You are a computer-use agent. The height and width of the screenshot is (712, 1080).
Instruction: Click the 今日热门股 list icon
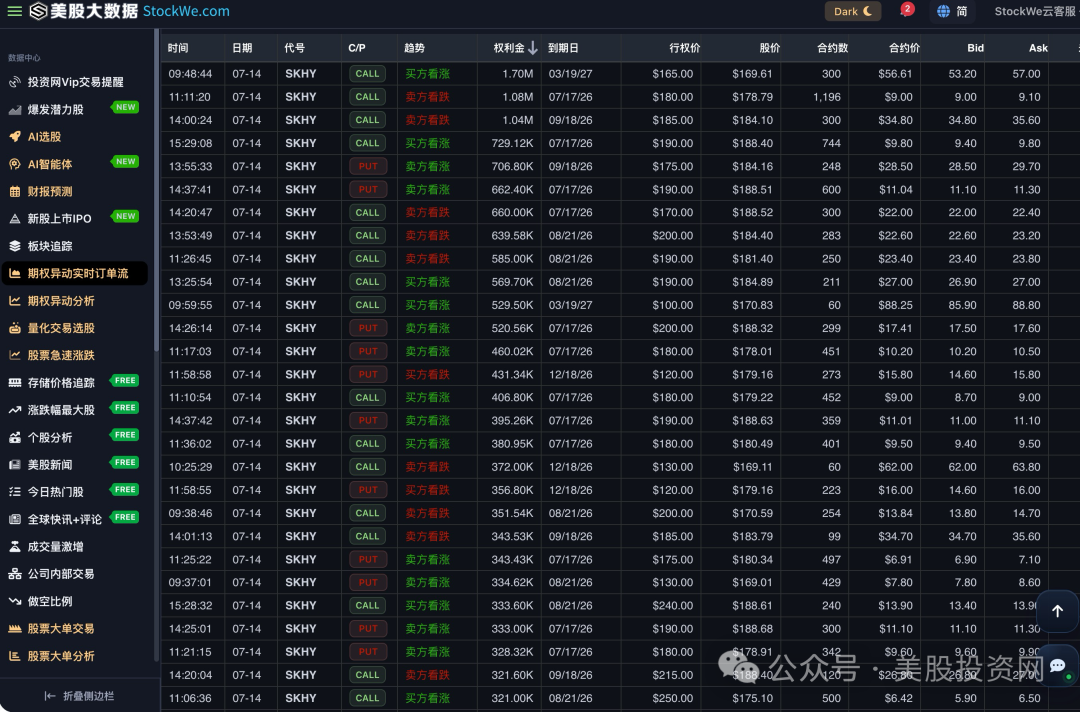pos(14,492)
